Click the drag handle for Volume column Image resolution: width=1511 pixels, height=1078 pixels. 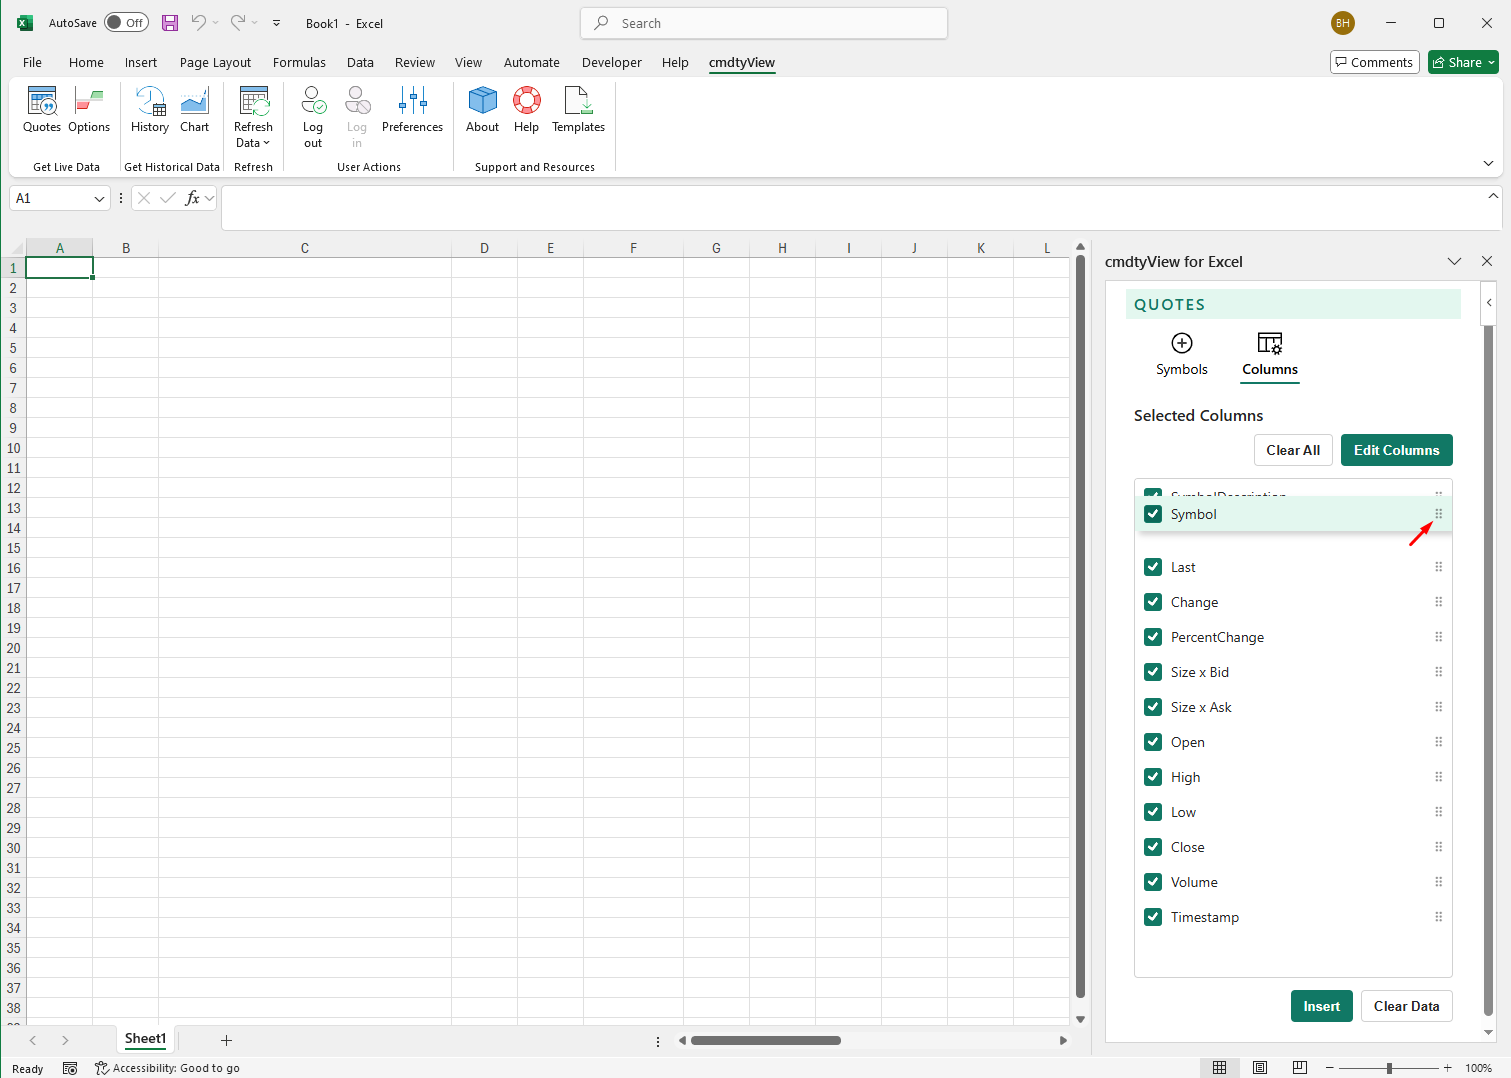(1439, 882)
